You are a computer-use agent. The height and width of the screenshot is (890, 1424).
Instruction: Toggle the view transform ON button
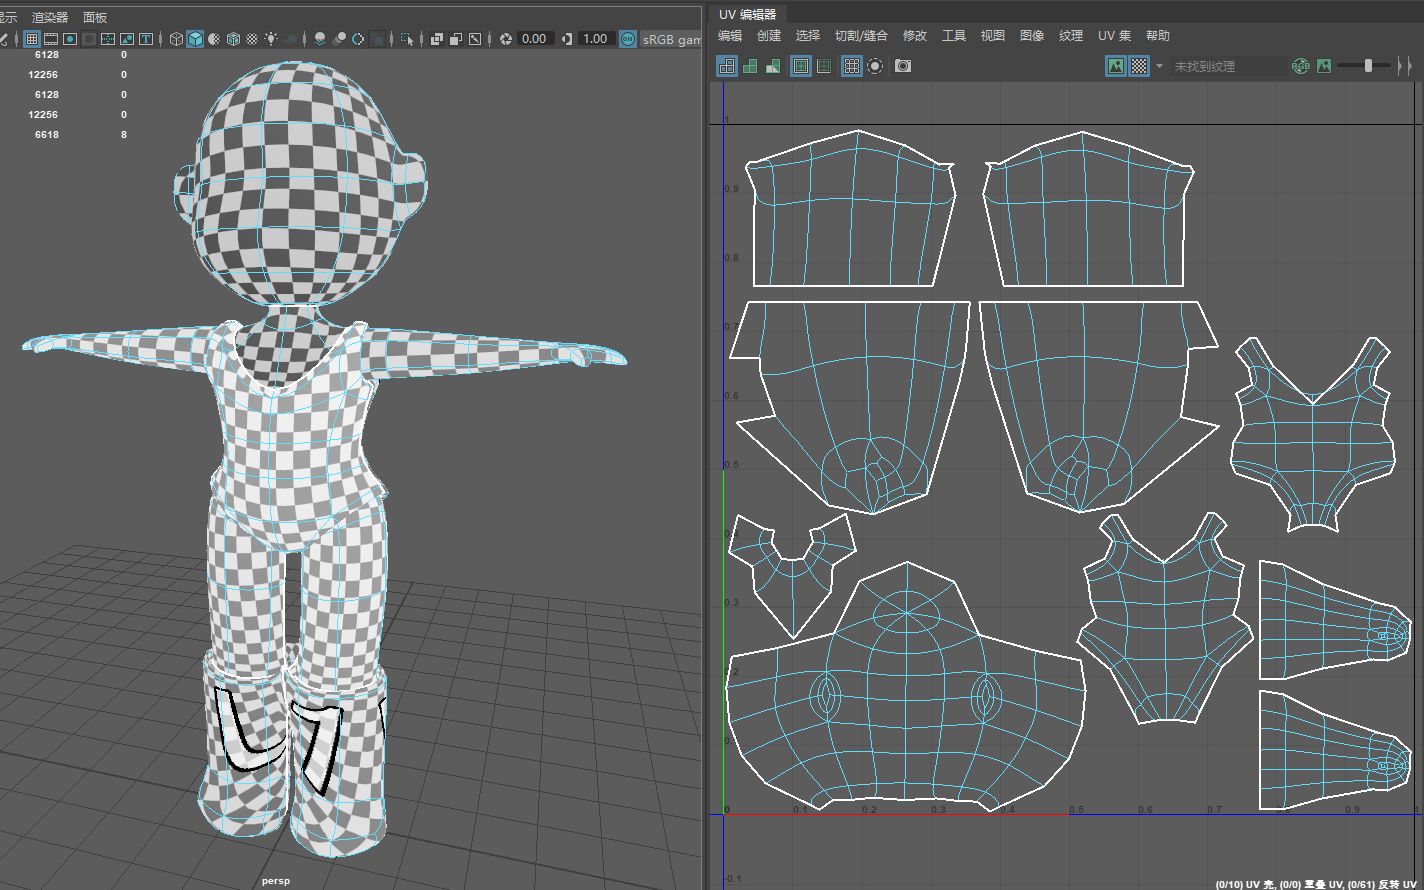[628, 39]
